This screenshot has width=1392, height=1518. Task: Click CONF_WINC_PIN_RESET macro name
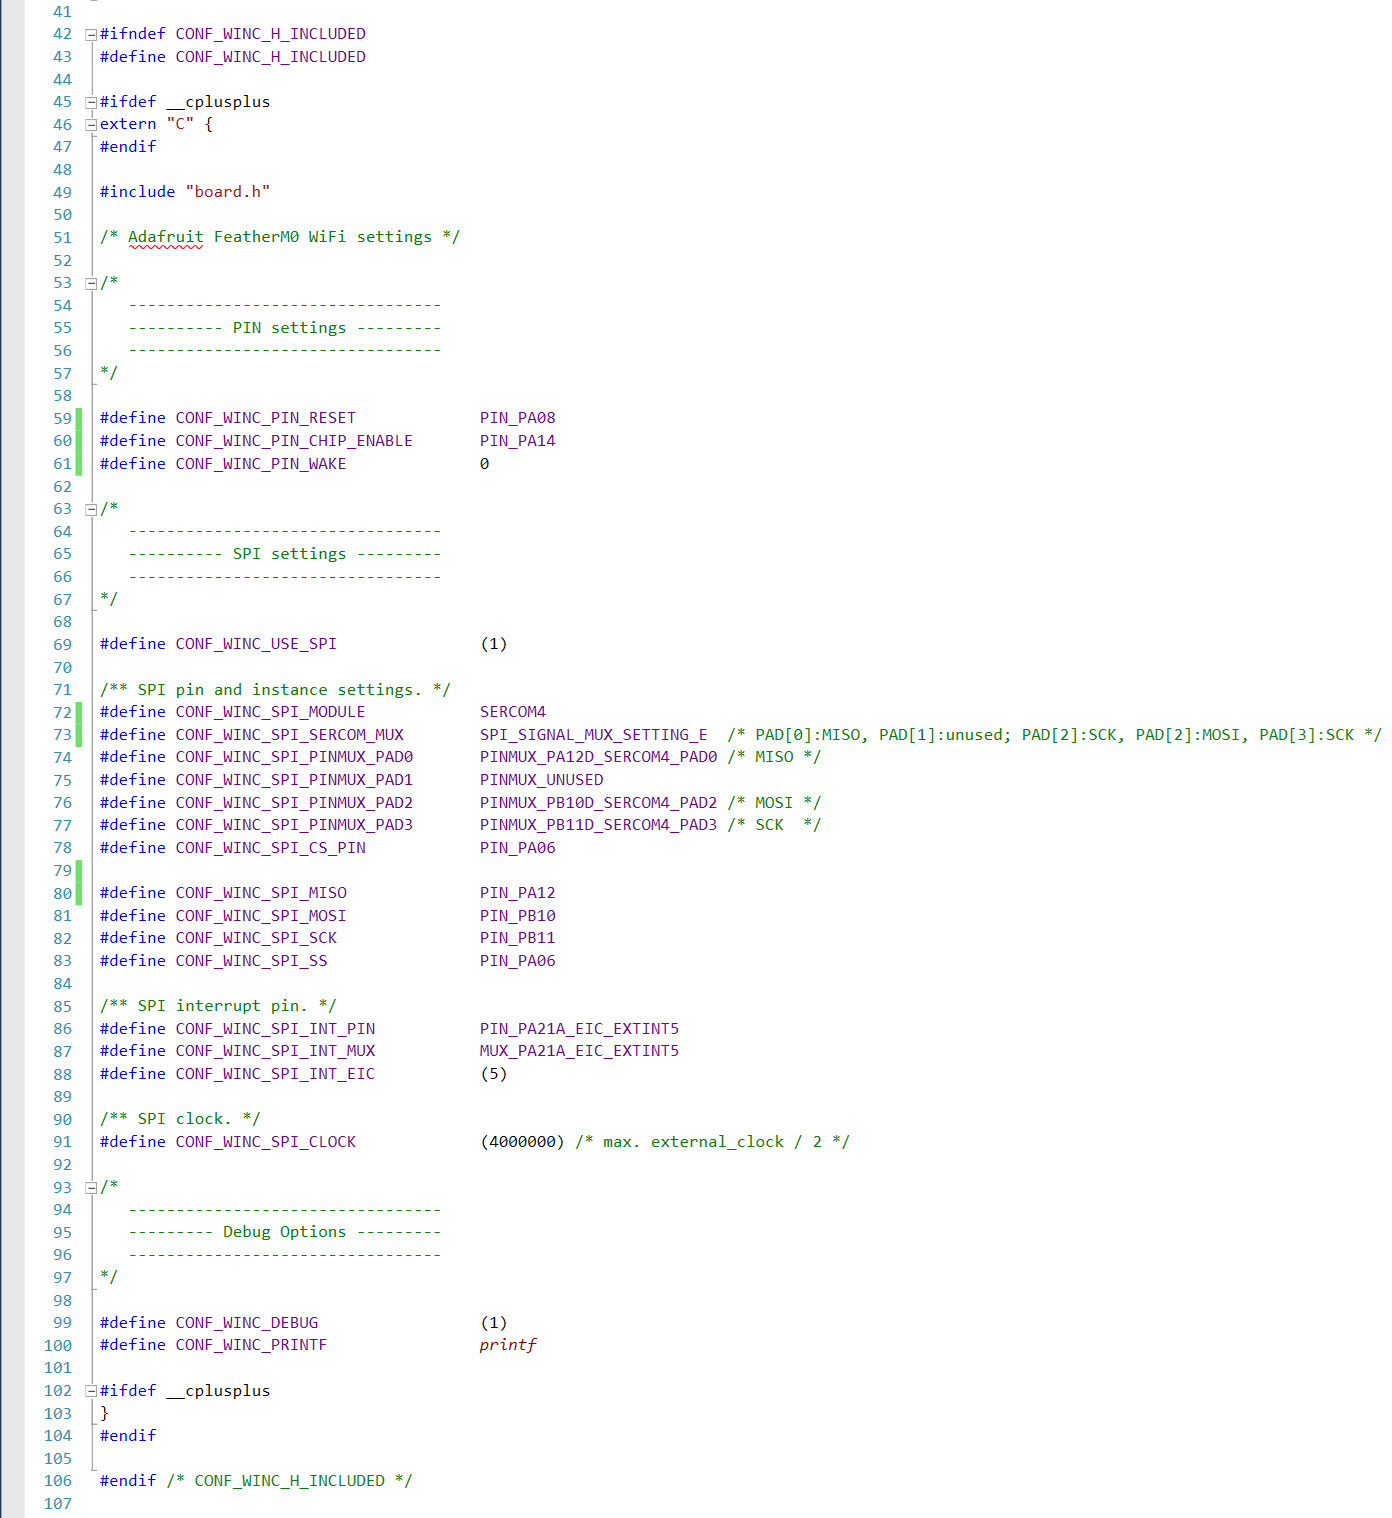pos(266,418)
